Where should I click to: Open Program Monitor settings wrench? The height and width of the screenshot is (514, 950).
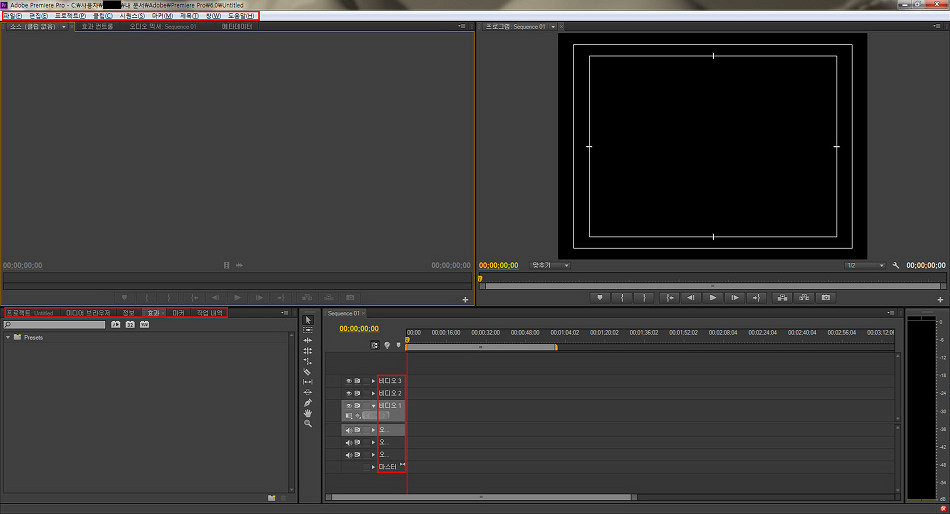tap(897, 266)
